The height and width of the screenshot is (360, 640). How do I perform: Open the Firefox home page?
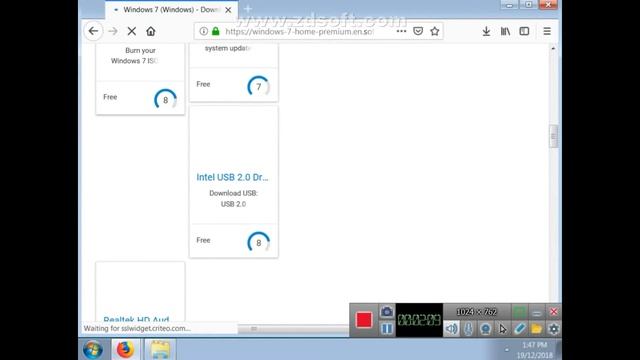(151, 31)
